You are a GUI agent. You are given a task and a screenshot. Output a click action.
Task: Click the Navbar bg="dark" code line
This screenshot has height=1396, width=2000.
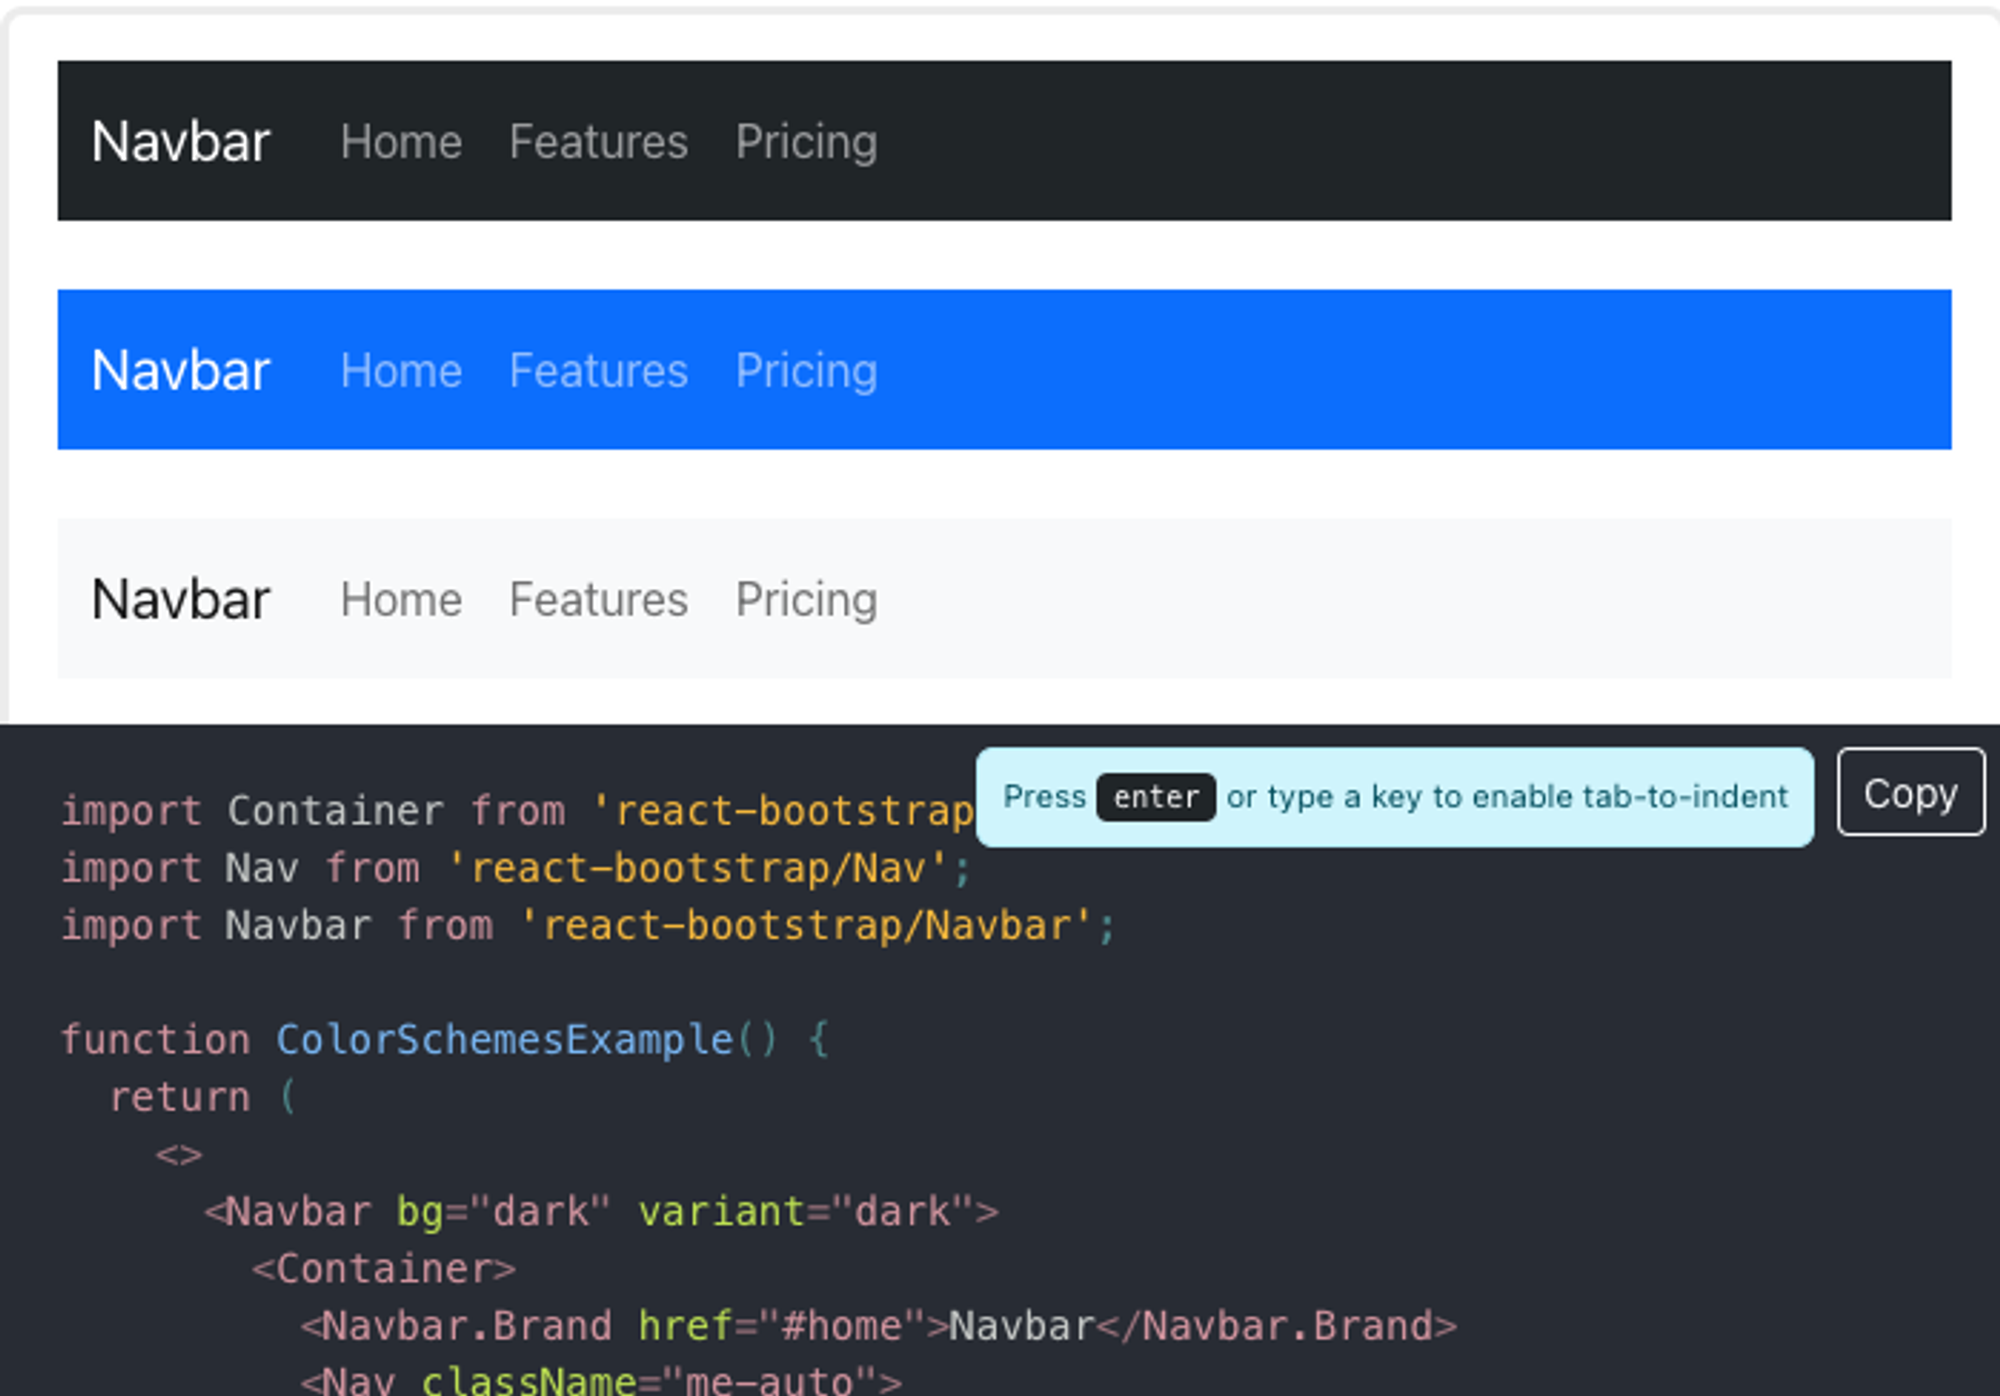[x=600, y=1212]
